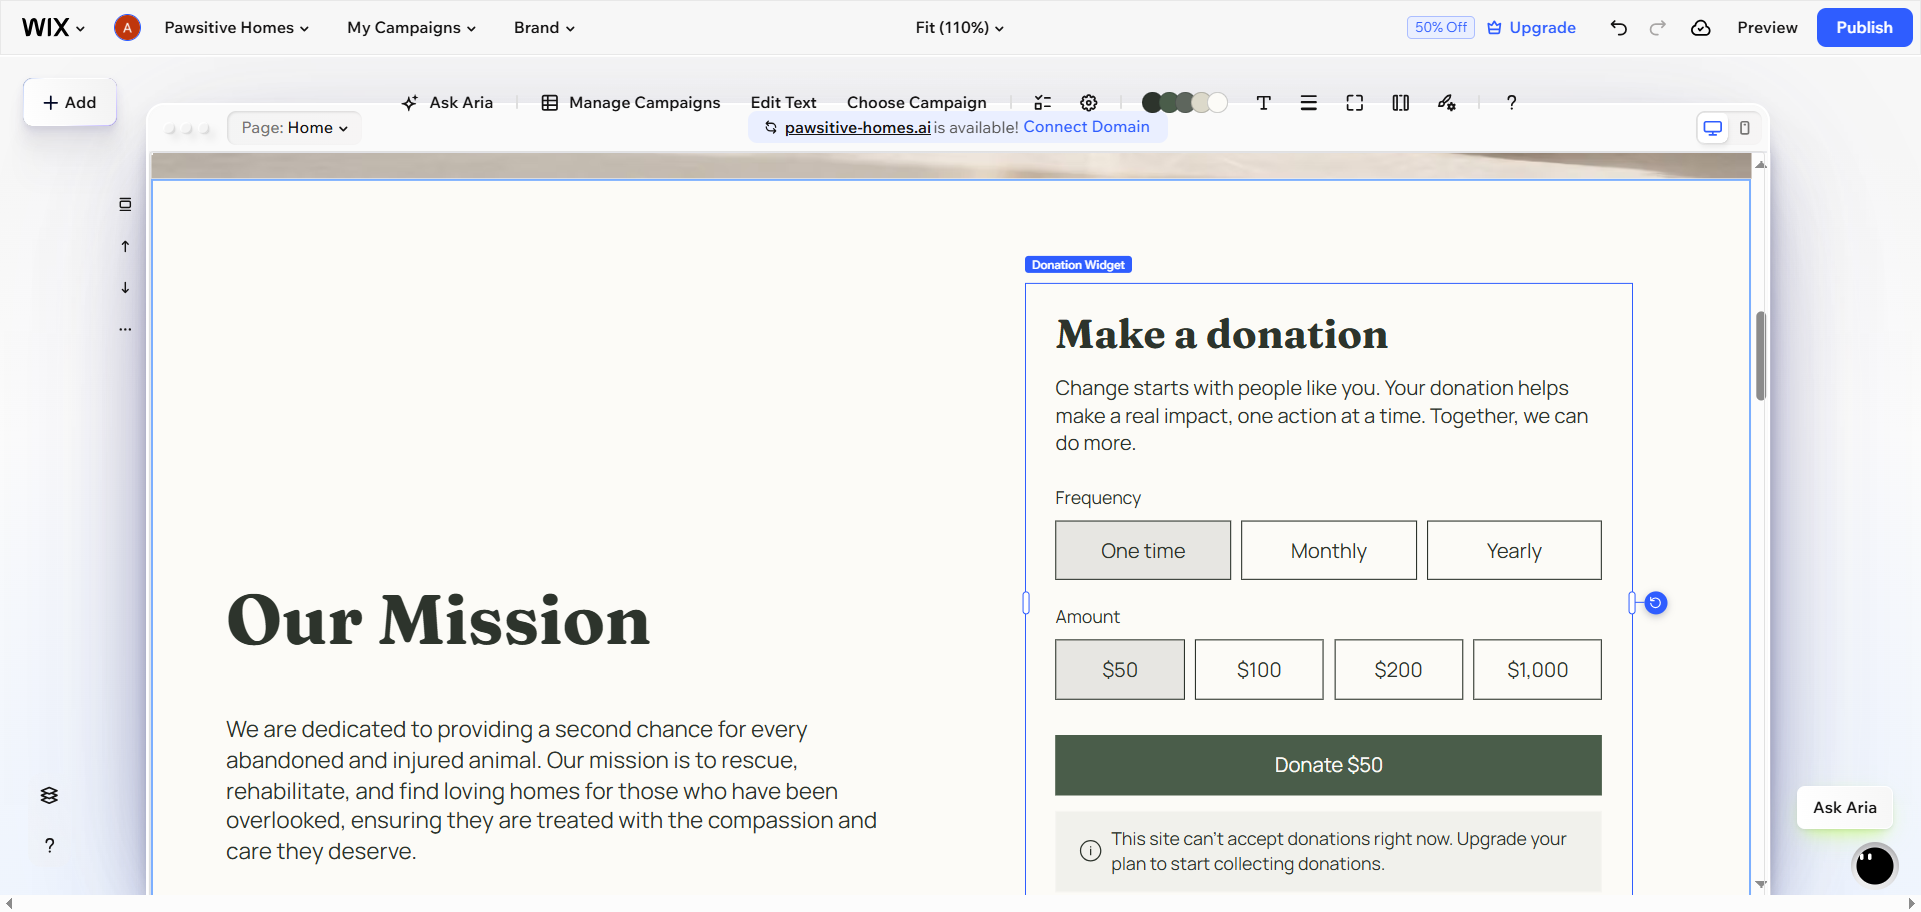Click the Make a donation heading
Image resolution: width=1921 pixels, height=912 pixels.
click(x=1221, y=334)
